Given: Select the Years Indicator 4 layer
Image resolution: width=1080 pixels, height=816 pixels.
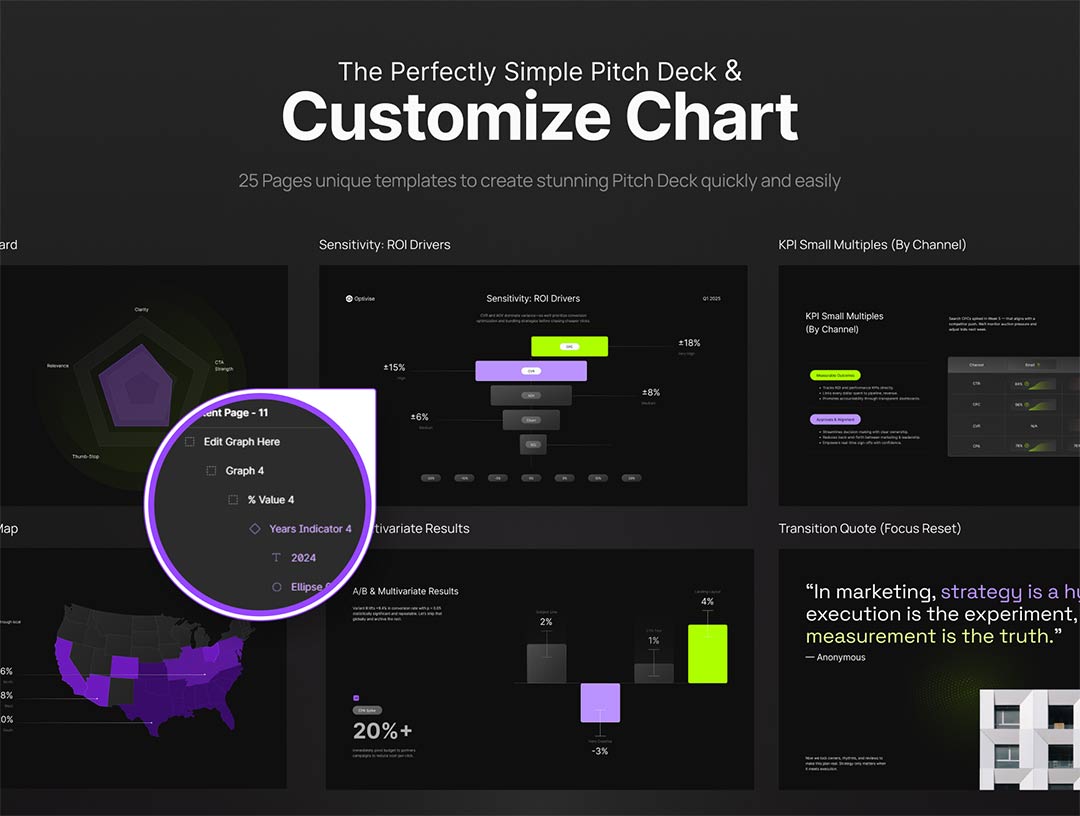Looking at the screenshot, I should 310,529.
